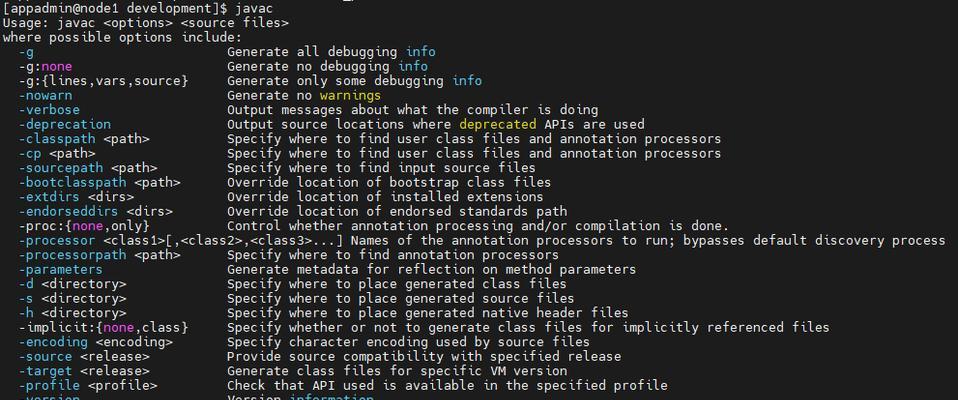Click the -cp <path> option
Viewport: 958px width, 400px height.
pyautogui.click(x=57, y=153)
